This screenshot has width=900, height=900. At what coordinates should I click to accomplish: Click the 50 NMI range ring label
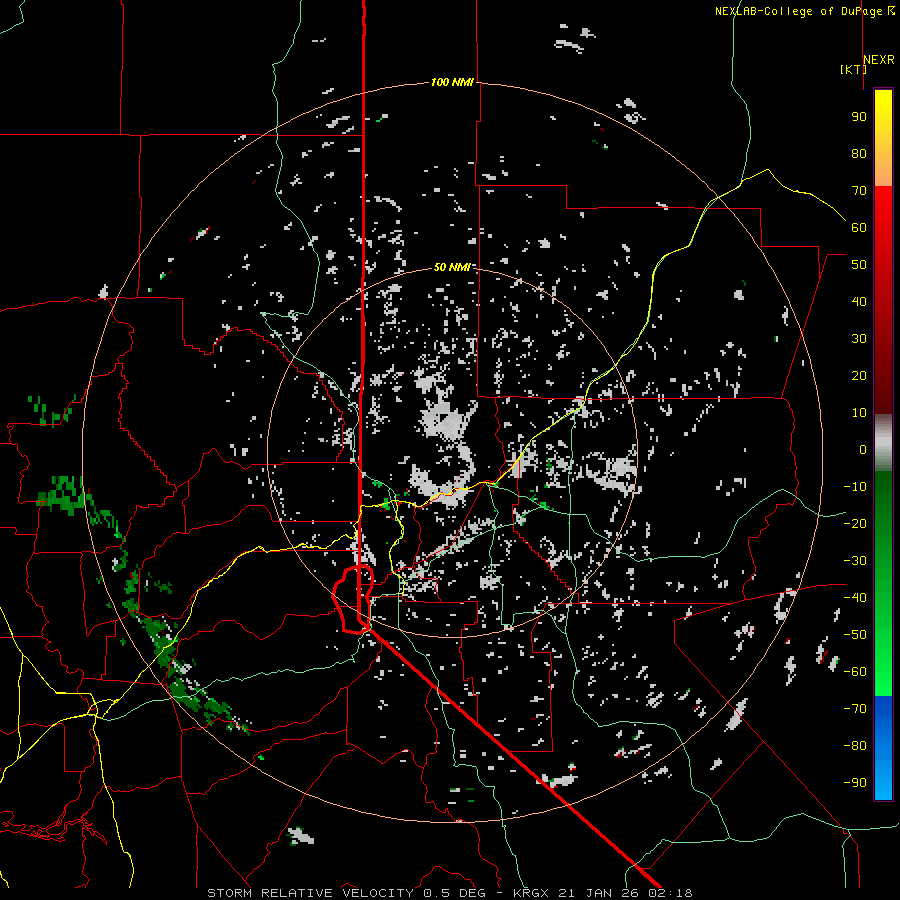pyautogui.click(x=452, y=267)
